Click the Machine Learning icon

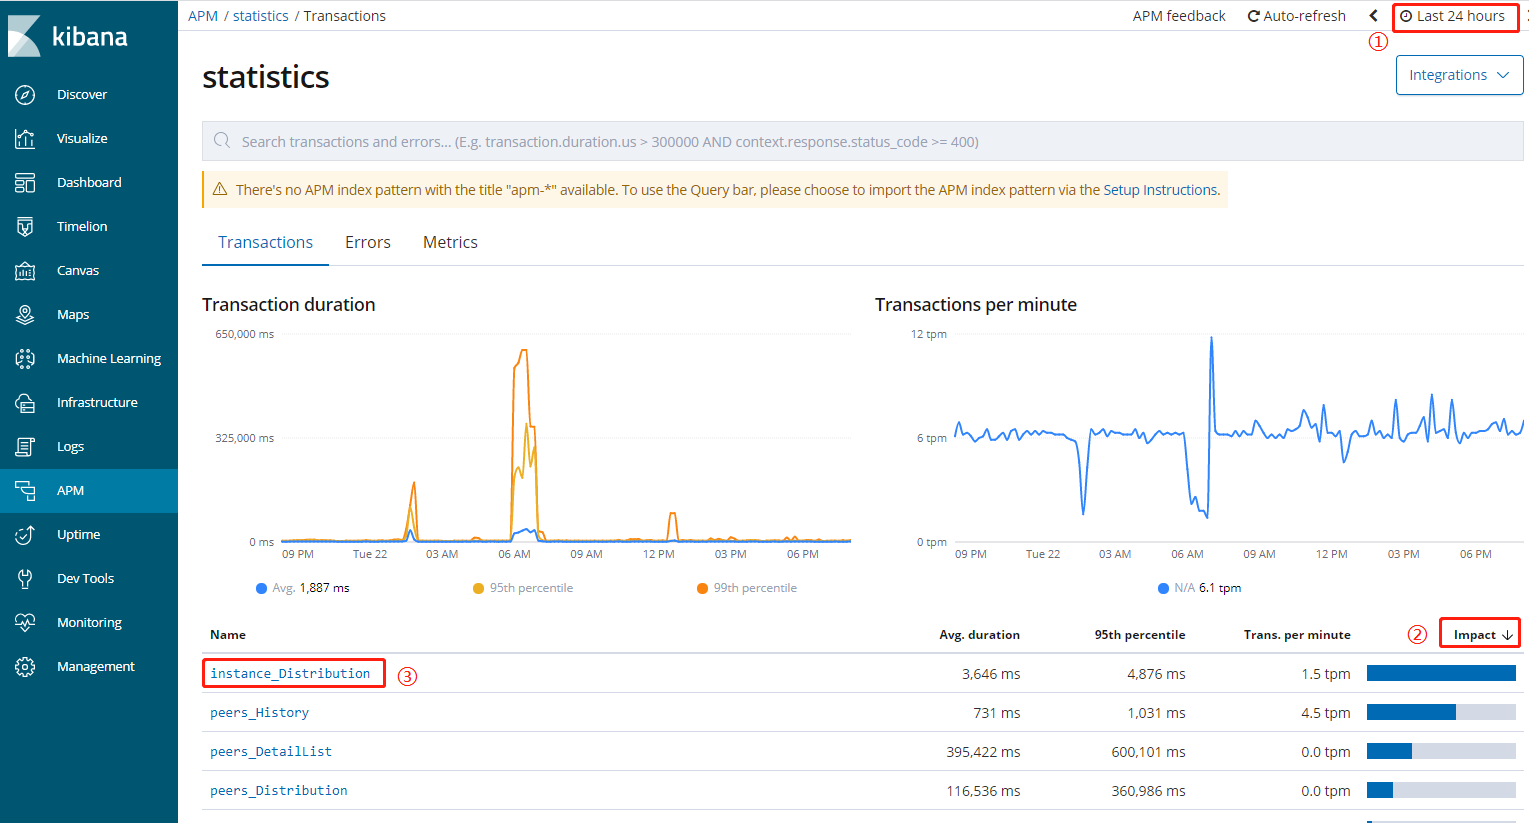[25, 359]
